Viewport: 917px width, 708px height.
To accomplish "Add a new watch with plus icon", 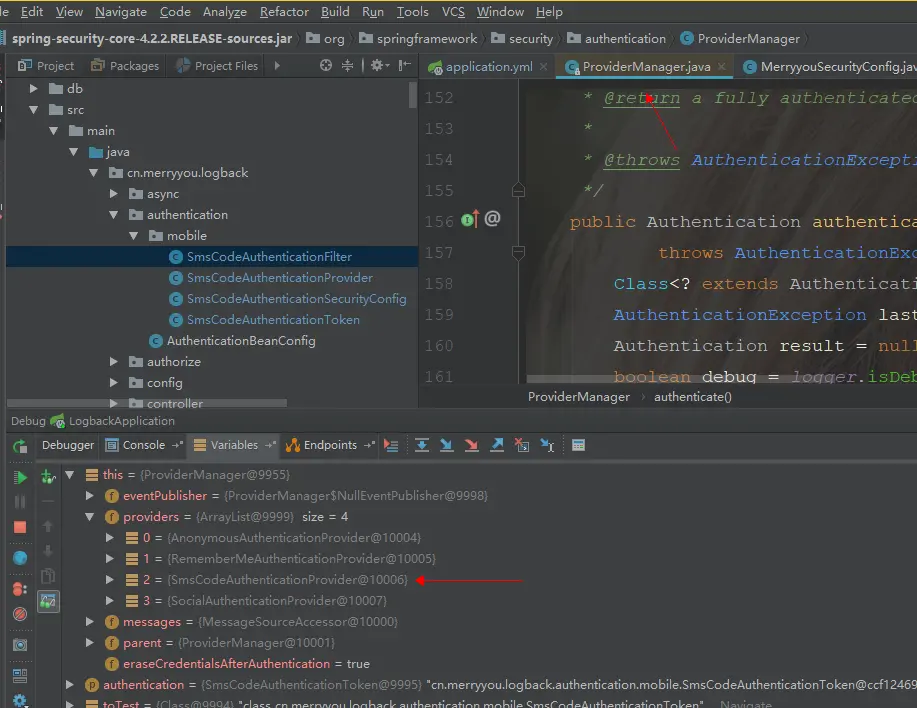I will 48,477.
